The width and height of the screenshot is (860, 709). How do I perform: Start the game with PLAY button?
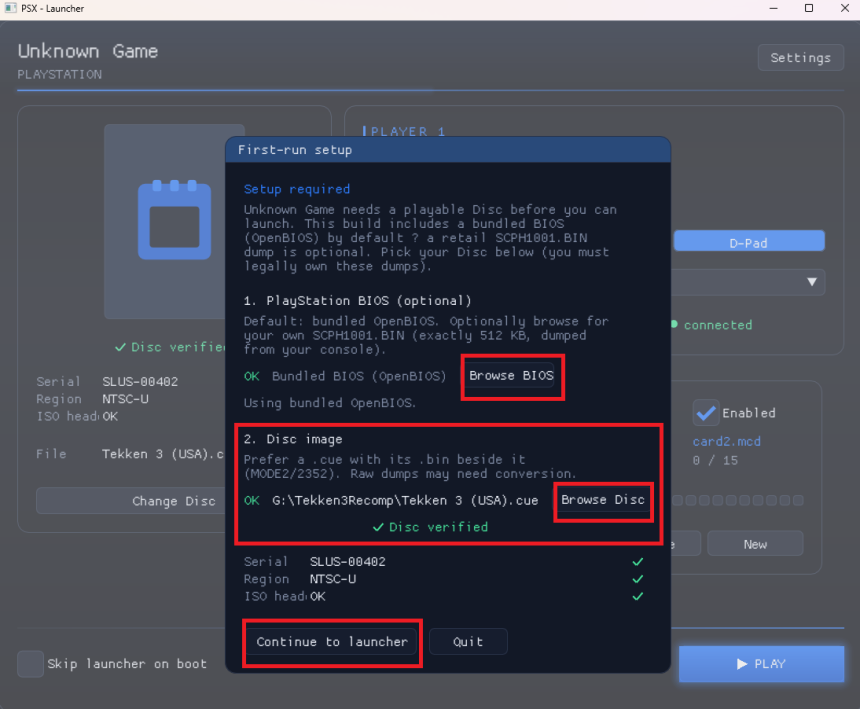pyautogui.click(x=761, y=663)
